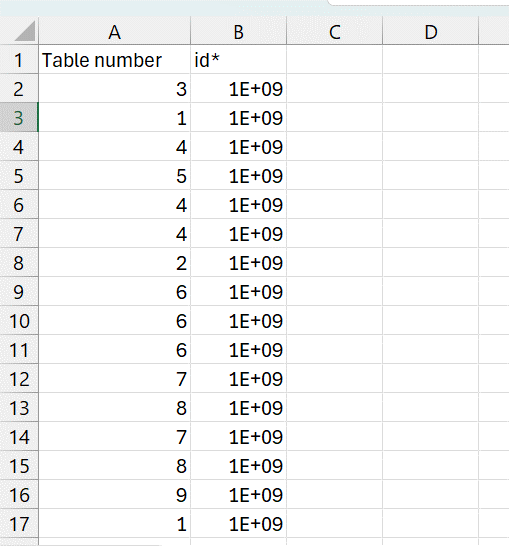The width and height of the screenshot is (509, 546).
Task: Click cell A8 containing 2
Action: [x=115, y=263]
